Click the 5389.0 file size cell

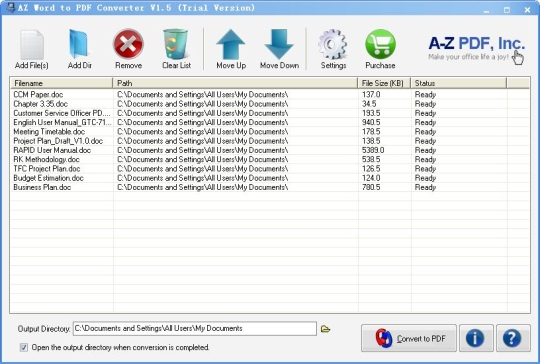pos(373,150)
